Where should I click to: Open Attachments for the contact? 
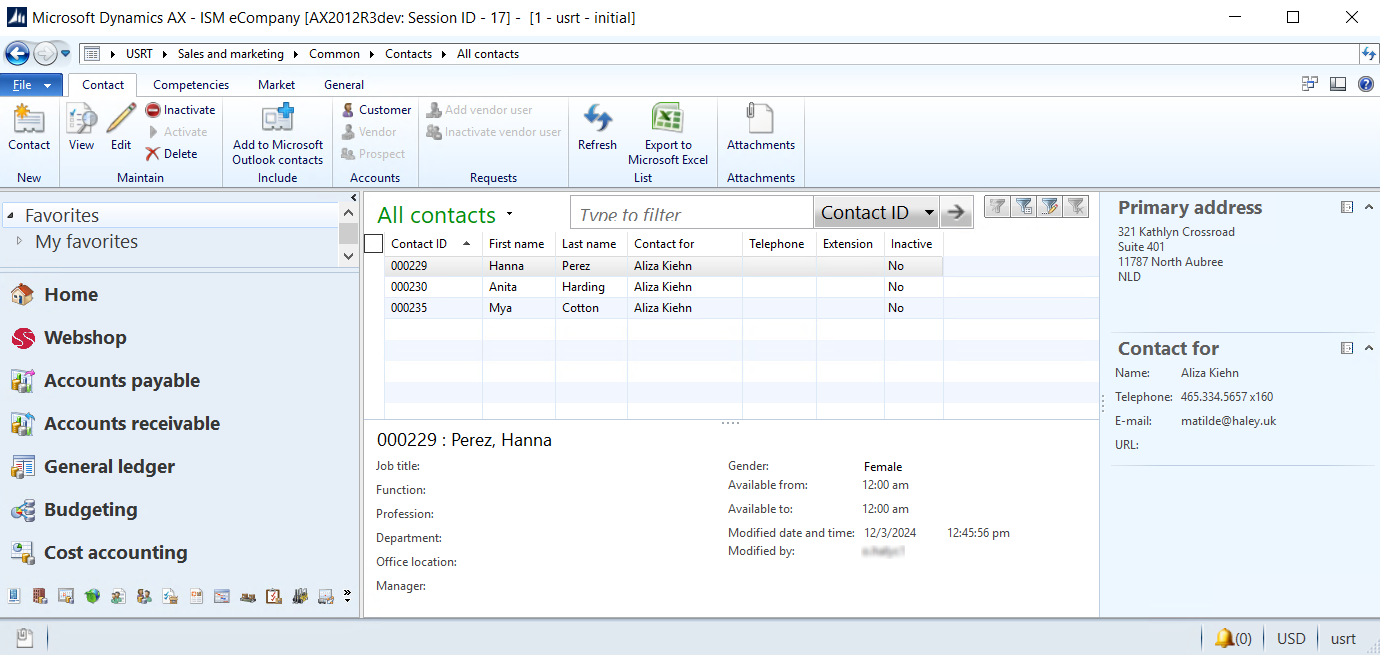pyautogui.click(x=761, y=128)
